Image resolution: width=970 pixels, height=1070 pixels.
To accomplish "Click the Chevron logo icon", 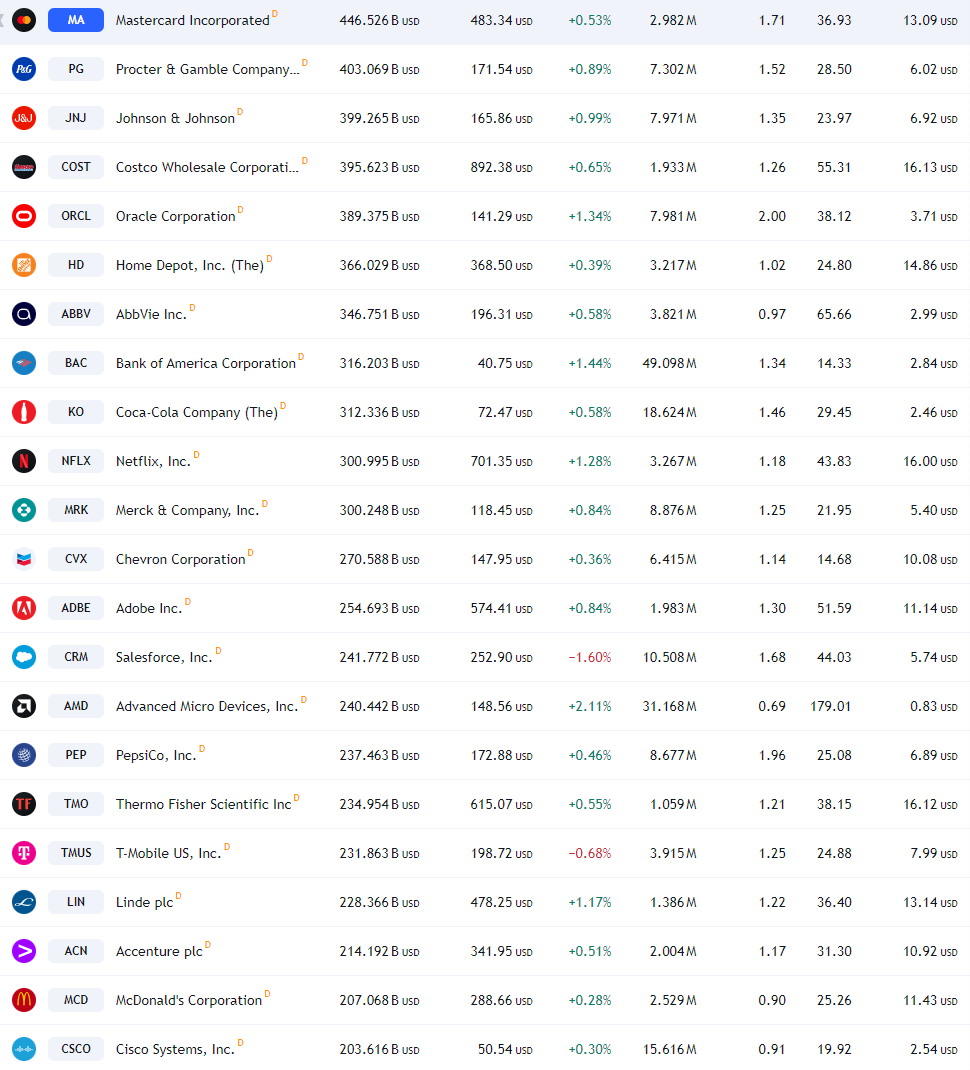I will coord(24,559).
